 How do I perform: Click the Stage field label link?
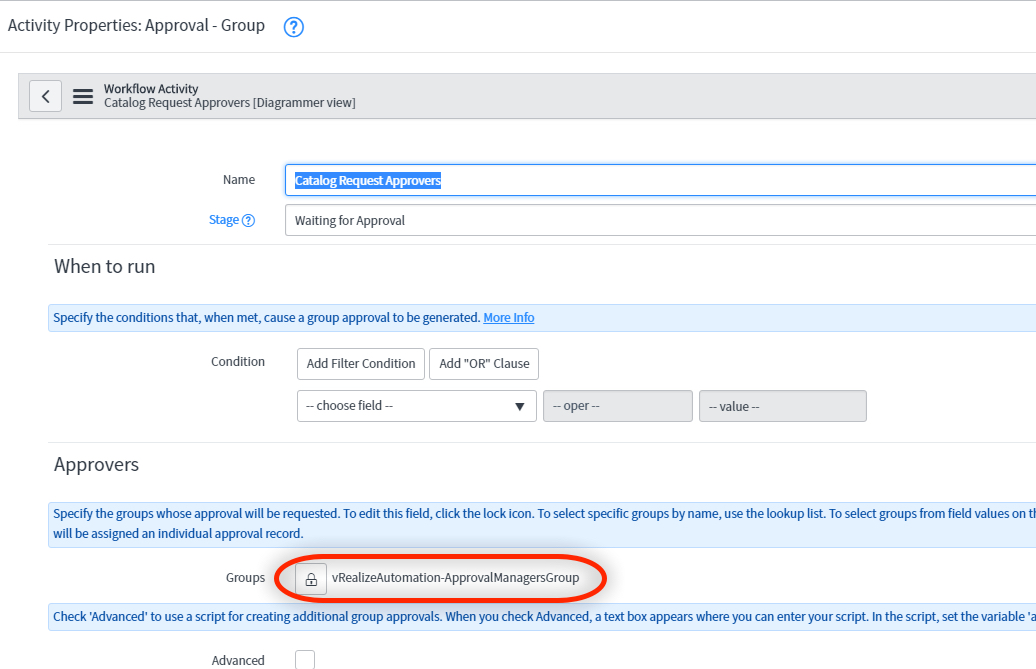tap(223, 220)
